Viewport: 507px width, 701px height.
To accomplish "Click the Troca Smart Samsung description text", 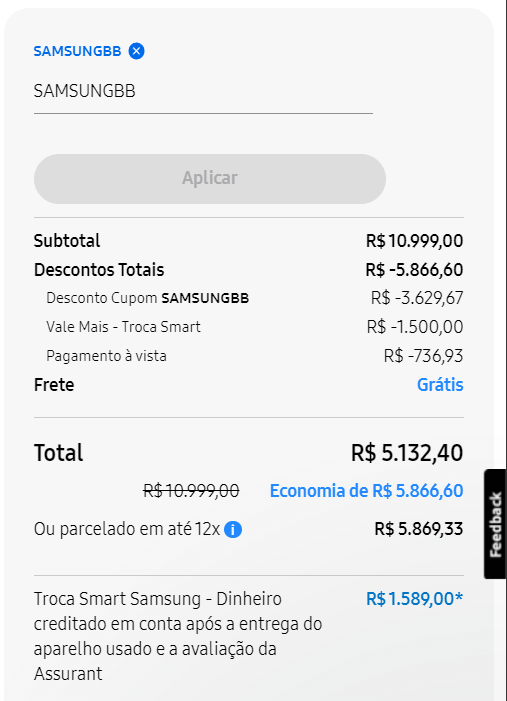I will 178,636.
